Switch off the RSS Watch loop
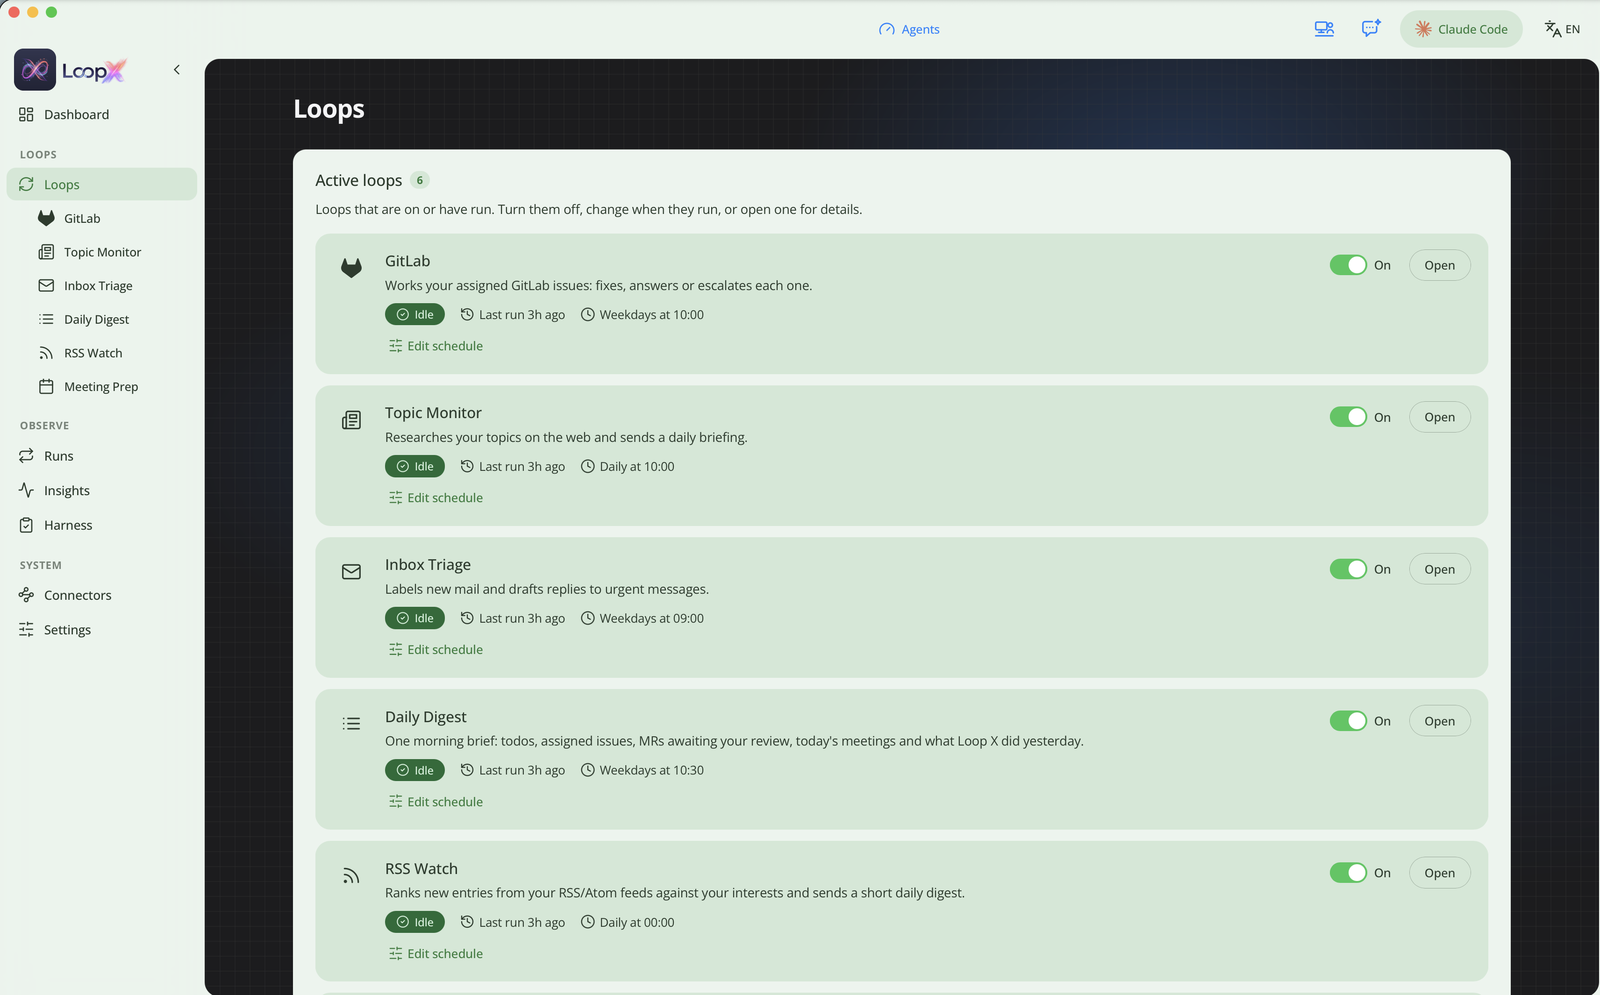 coord(1348,873)
